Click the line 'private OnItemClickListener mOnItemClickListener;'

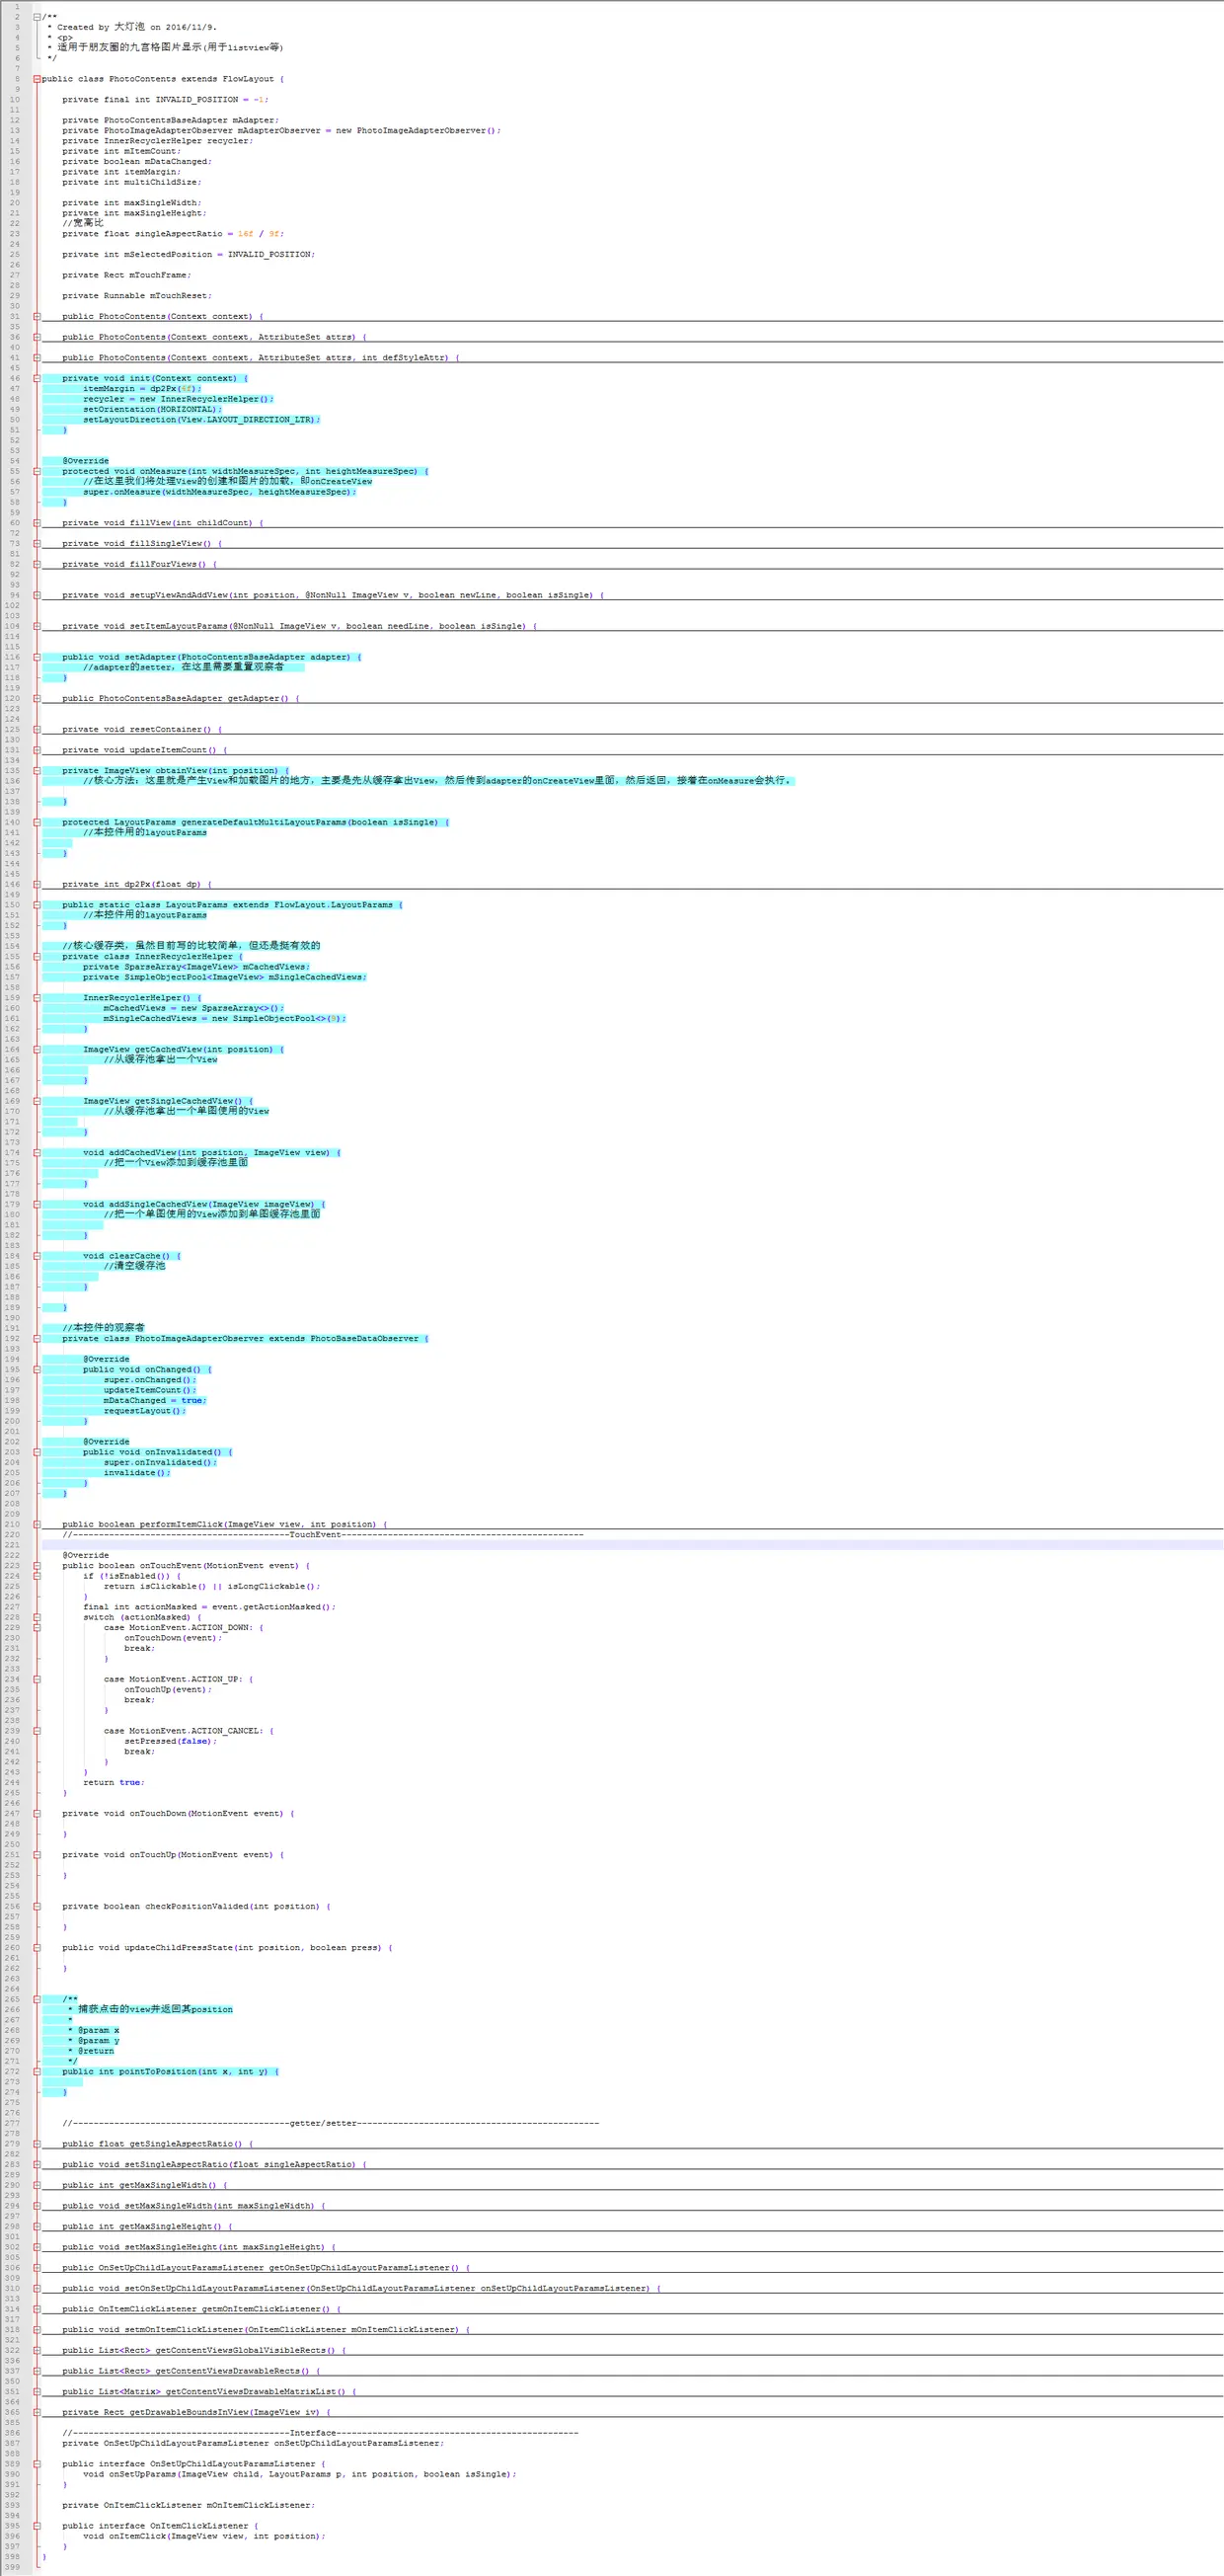coord(188,2505)
